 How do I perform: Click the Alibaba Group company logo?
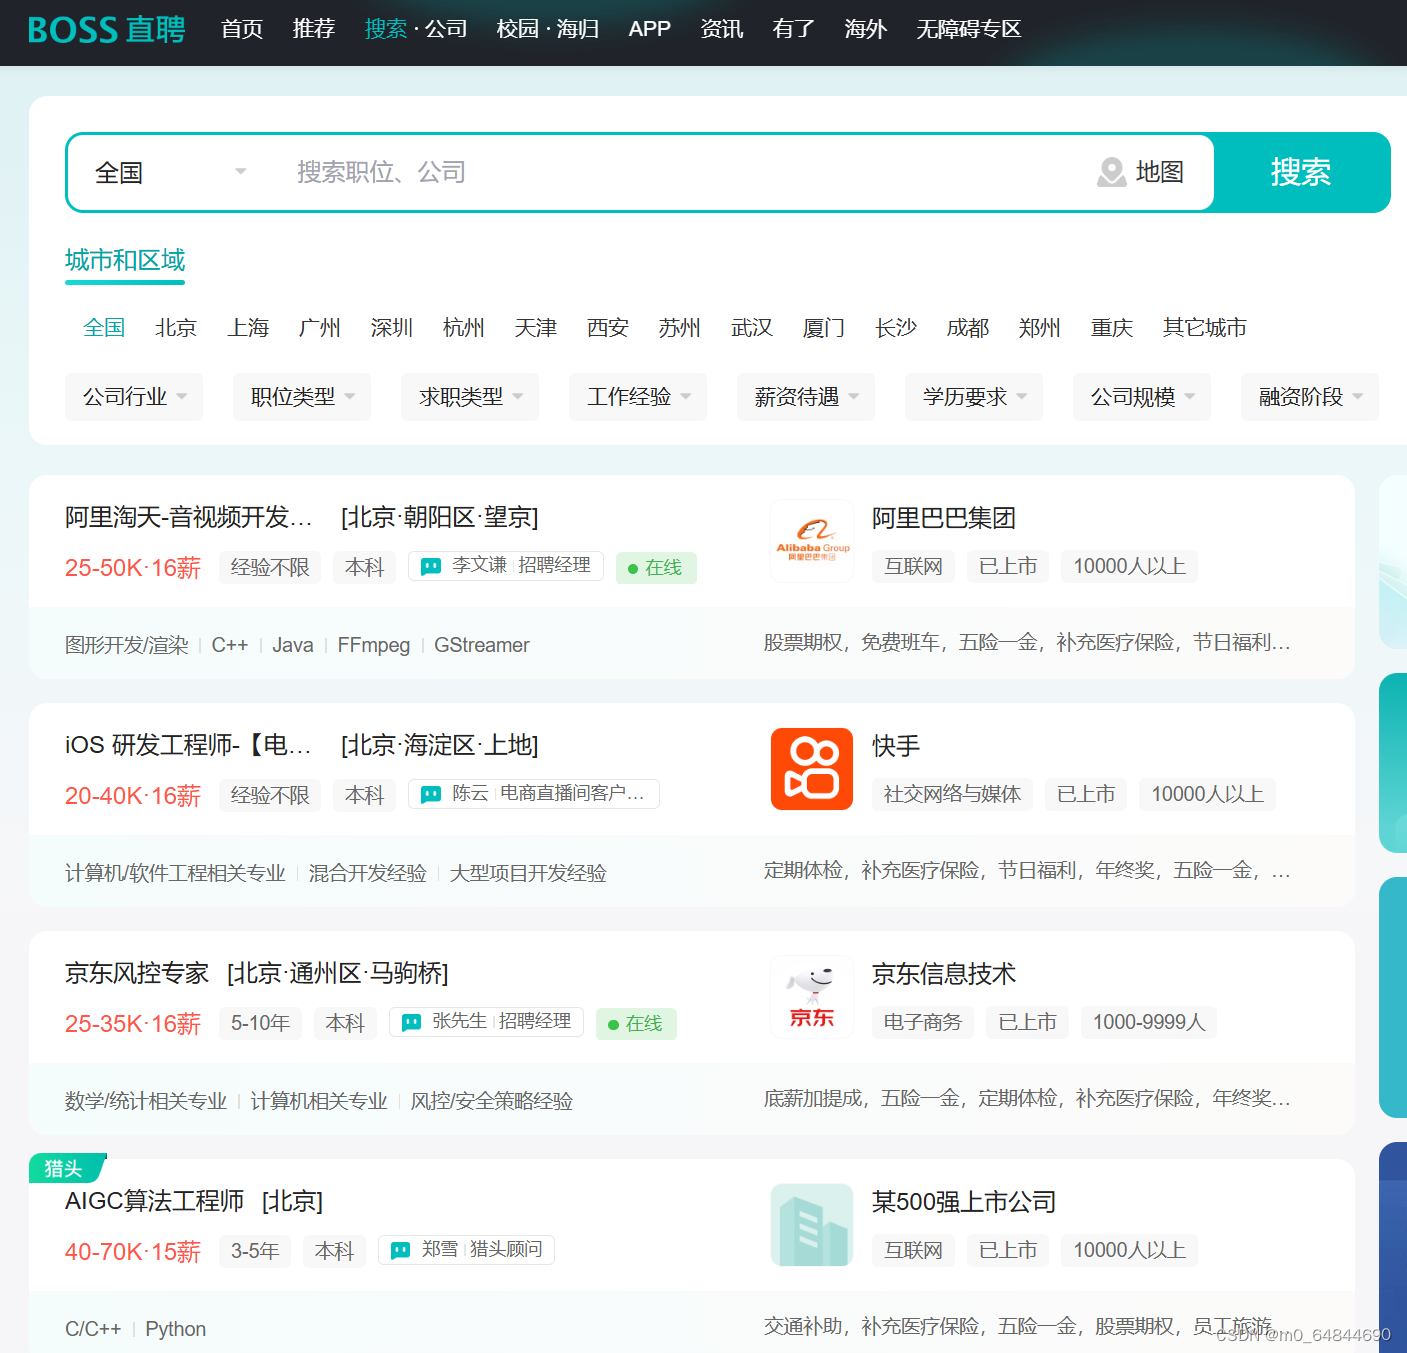(x=812, y=541)
